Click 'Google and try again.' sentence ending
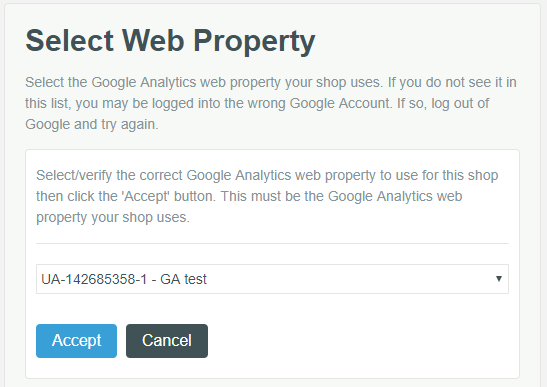Screen dimensions: 547x387 pyautogui.click(x=92, y=124)
